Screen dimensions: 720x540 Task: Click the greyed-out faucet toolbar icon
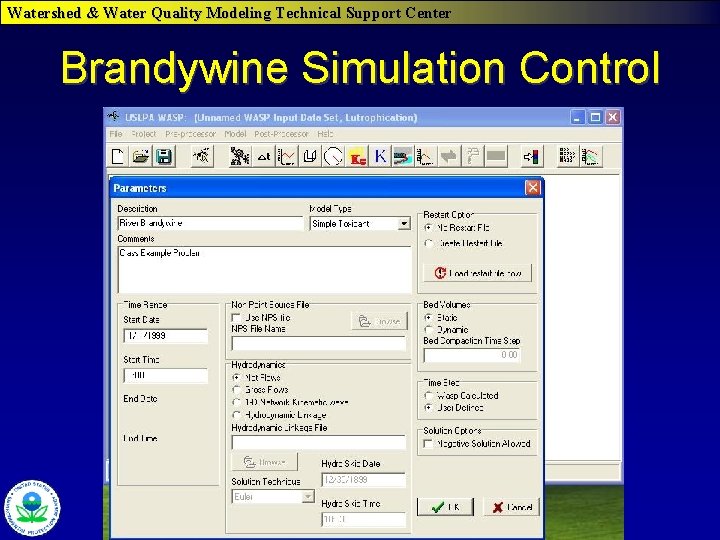coord(472,157)
